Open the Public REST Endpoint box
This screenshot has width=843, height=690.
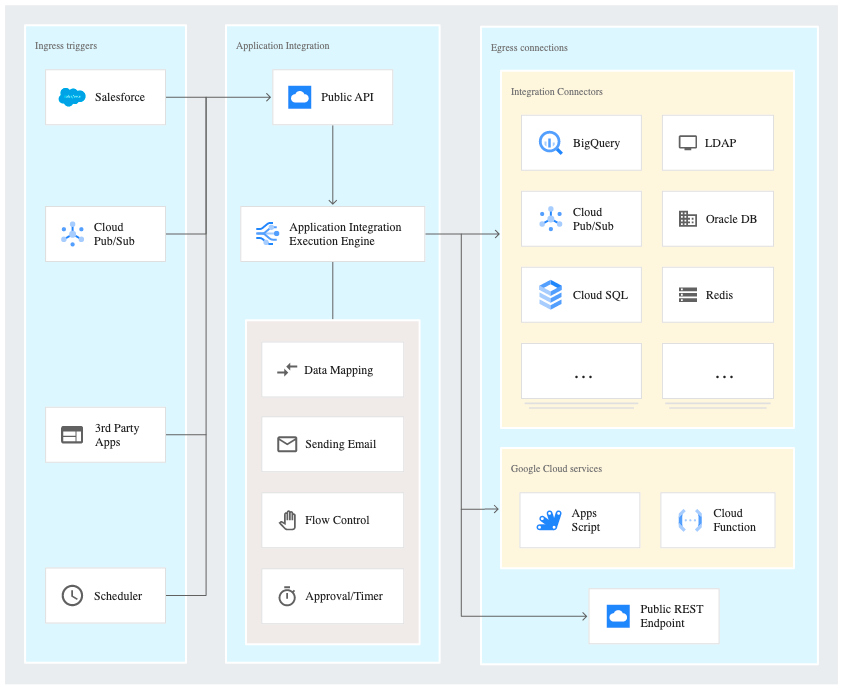653,616
